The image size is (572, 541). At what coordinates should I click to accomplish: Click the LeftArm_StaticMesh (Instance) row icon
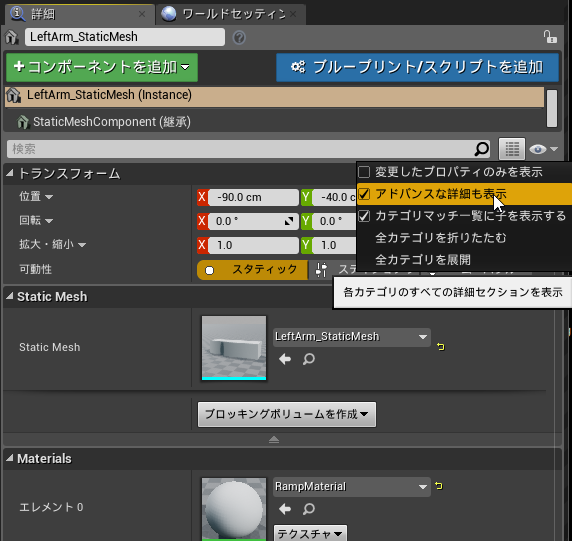[x=13, y=95]
